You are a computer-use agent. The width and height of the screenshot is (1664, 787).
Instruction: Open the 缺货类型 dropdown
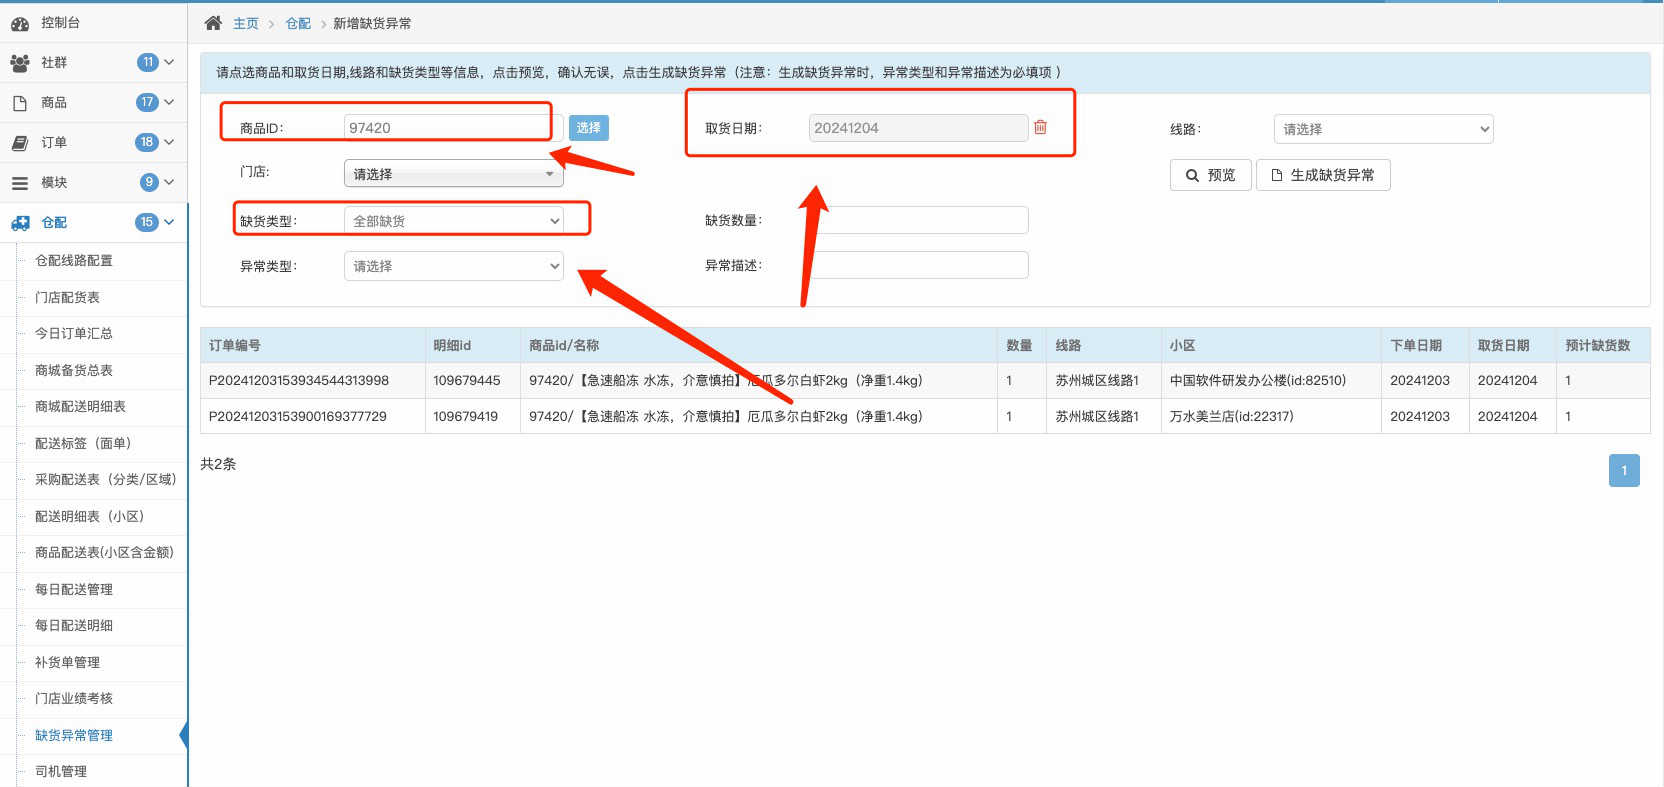tap(454, 220)
